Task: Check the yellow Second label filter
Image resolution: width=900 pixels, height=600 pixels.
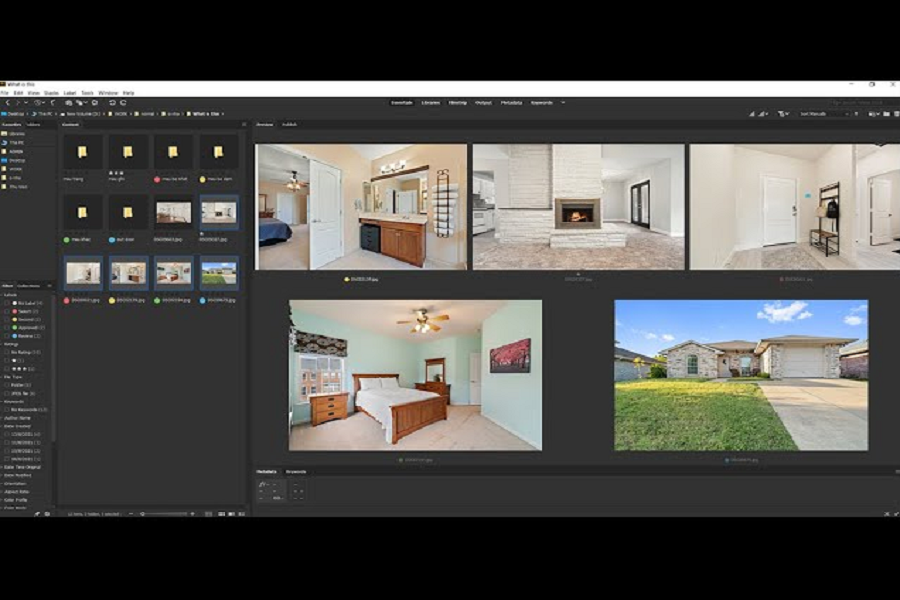Action: pyautogui.click(x=7, y=319)
